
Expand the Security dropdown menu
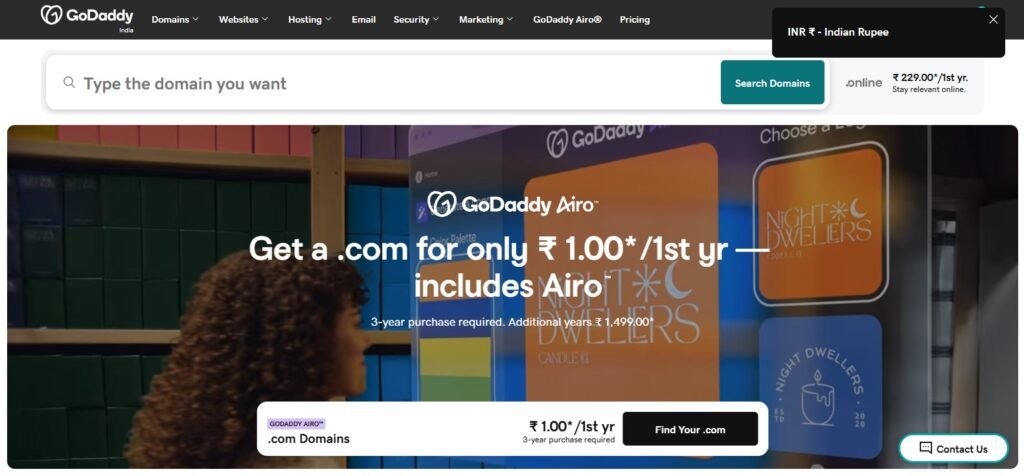[417, 20]
